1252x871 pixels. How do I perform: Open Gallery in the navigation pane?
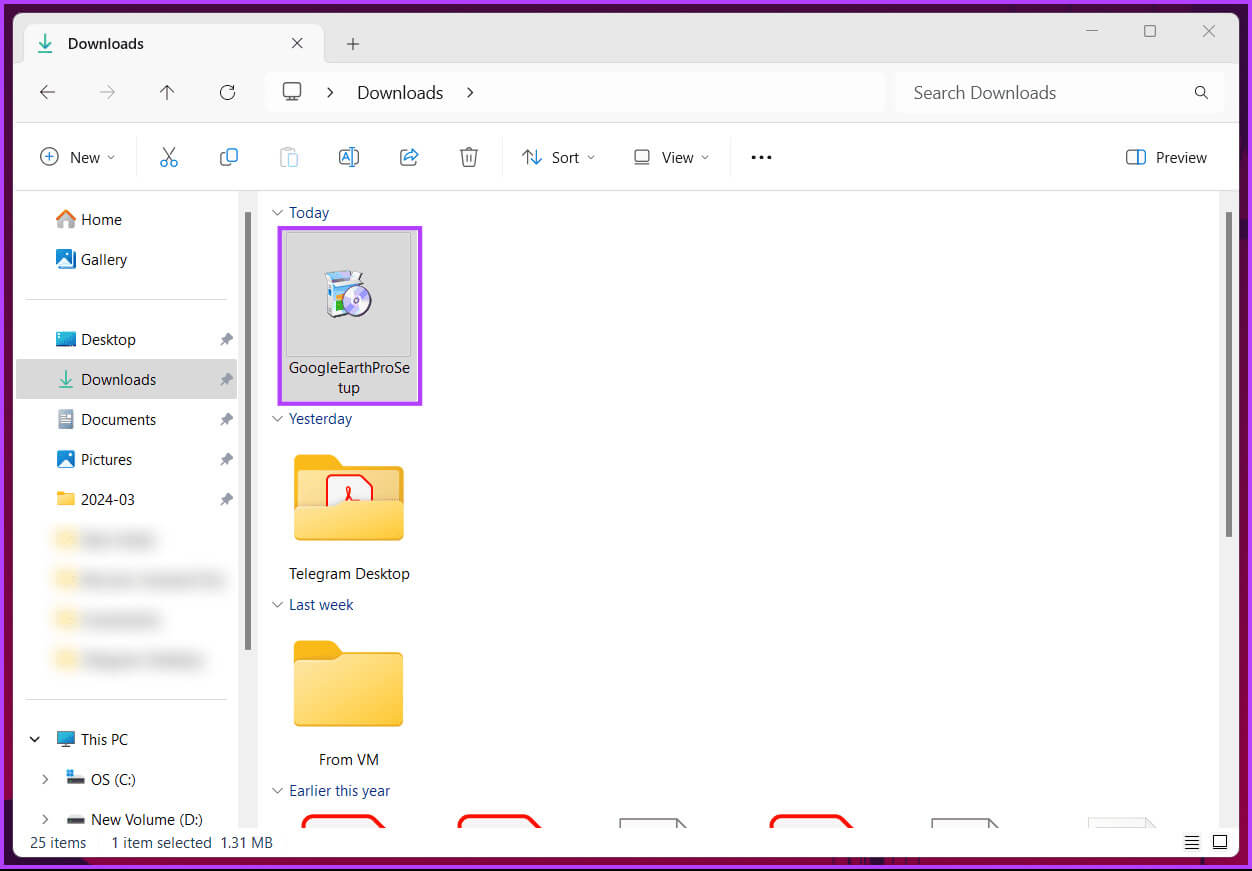91,259
